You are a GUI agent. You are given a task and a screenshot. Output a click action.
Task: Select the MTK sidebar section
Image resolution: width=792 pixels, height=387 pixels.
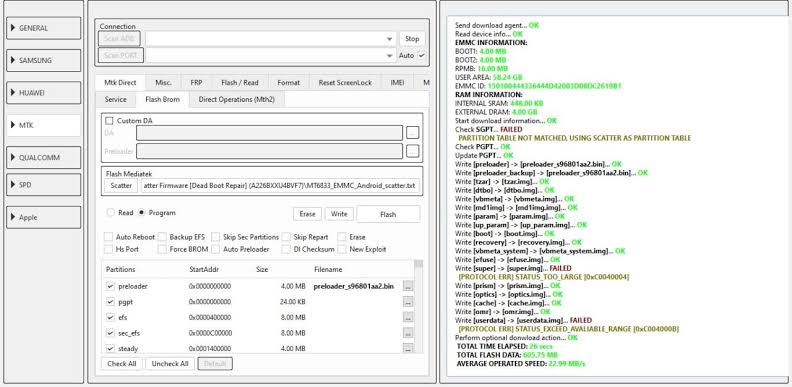(x=43, y=125)
